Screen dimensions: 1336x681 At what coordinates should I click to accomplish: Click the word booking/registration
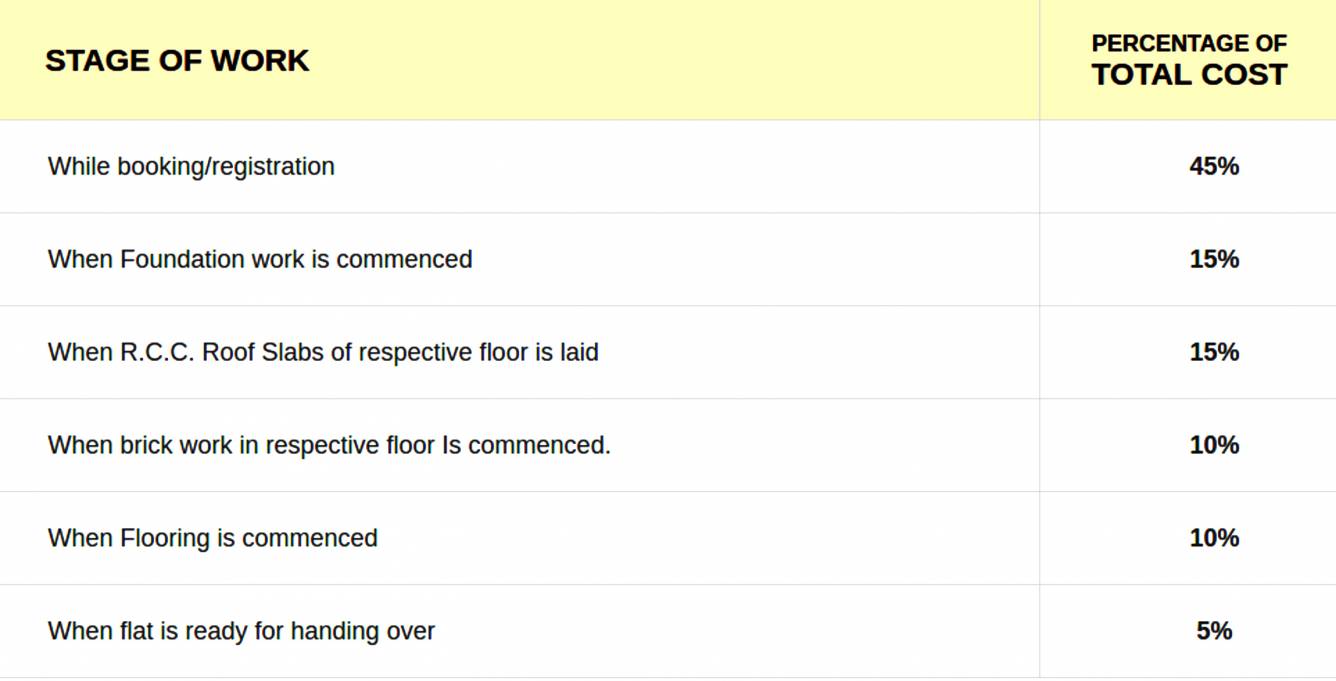[x=226, y=166]
